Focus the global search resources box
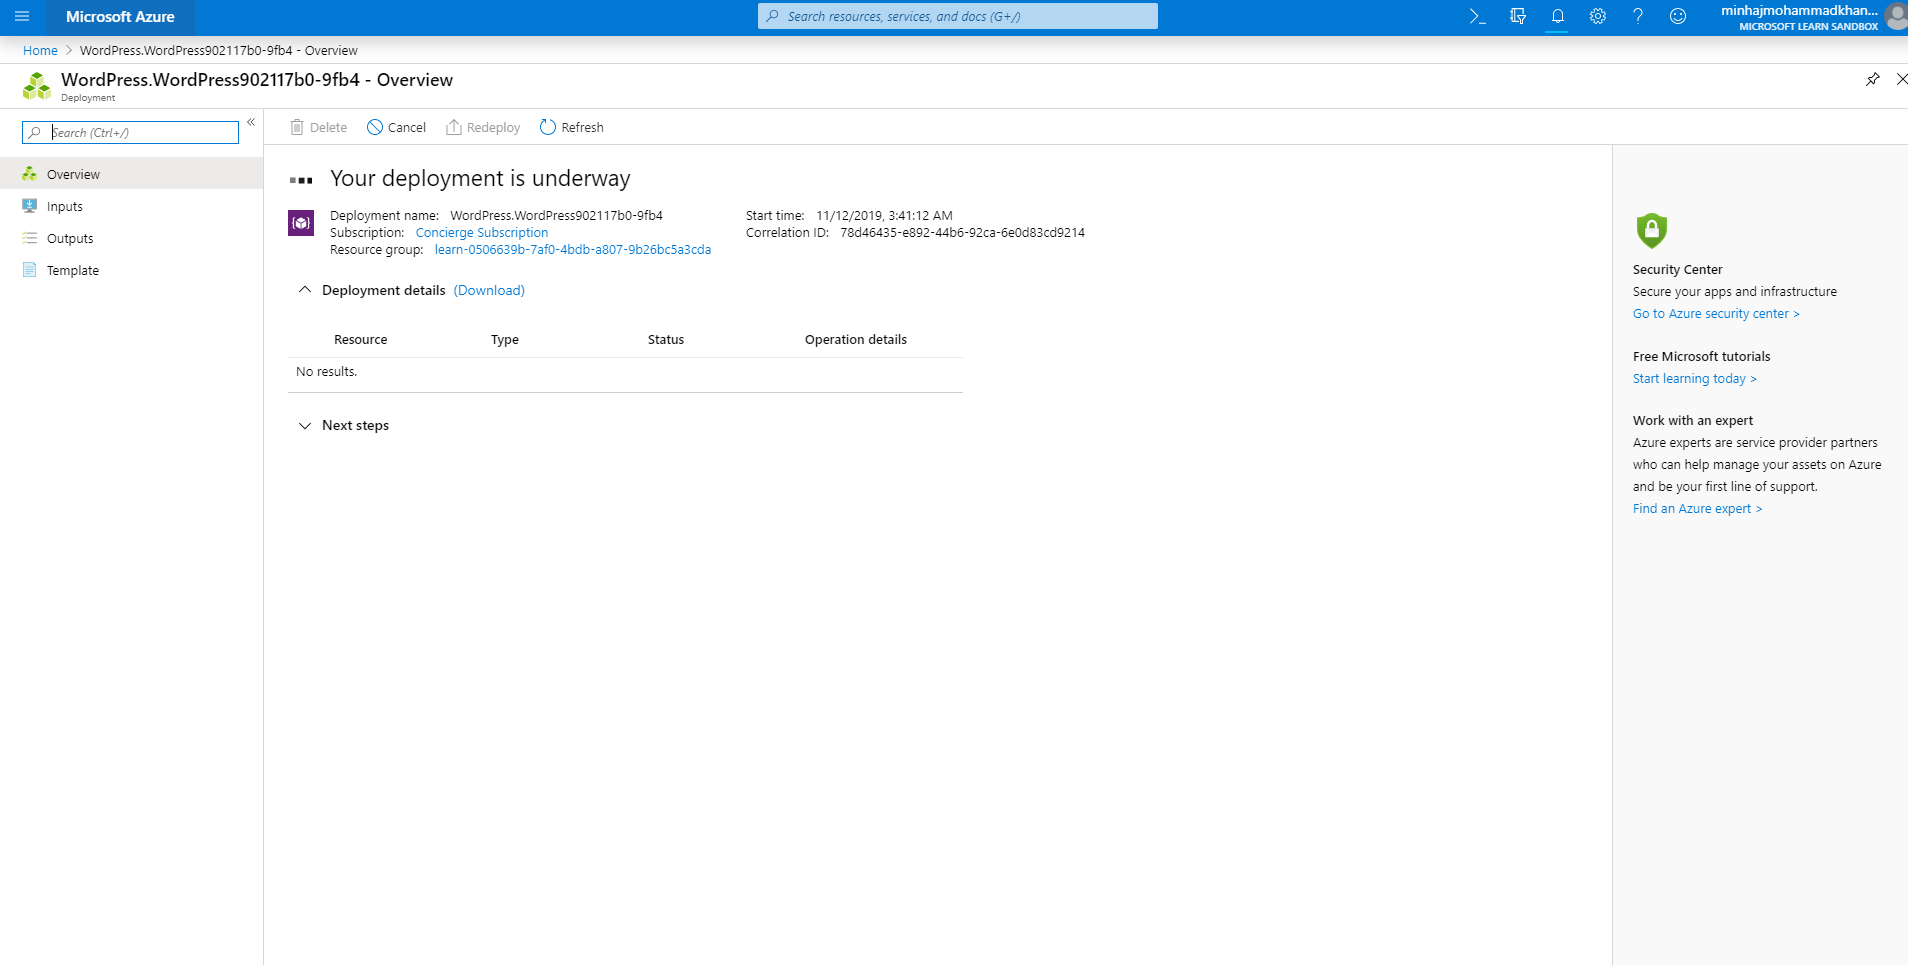Image resolution: width=1908 pixels, height=965 pixels. [957, 17]
